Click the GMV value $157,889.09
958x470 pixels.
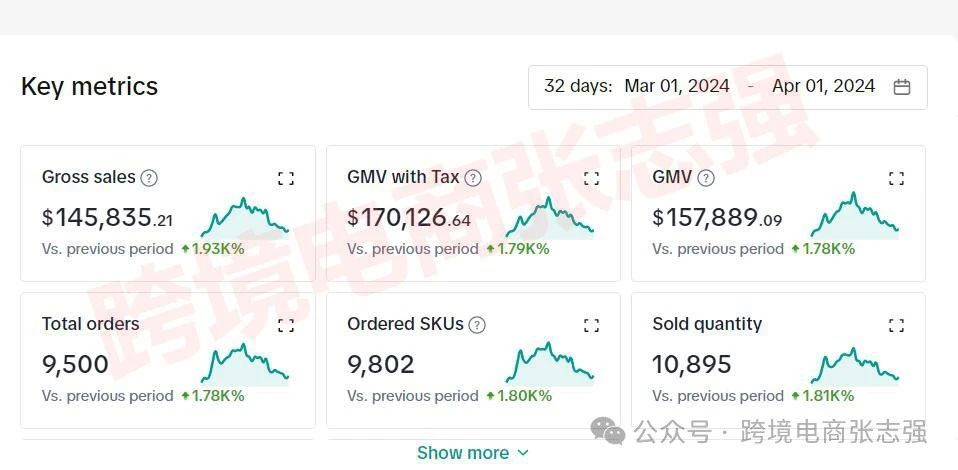pos(717,217)
